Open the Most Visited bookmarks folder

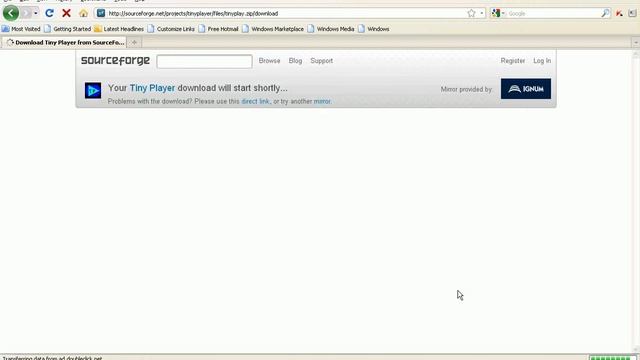21,29
